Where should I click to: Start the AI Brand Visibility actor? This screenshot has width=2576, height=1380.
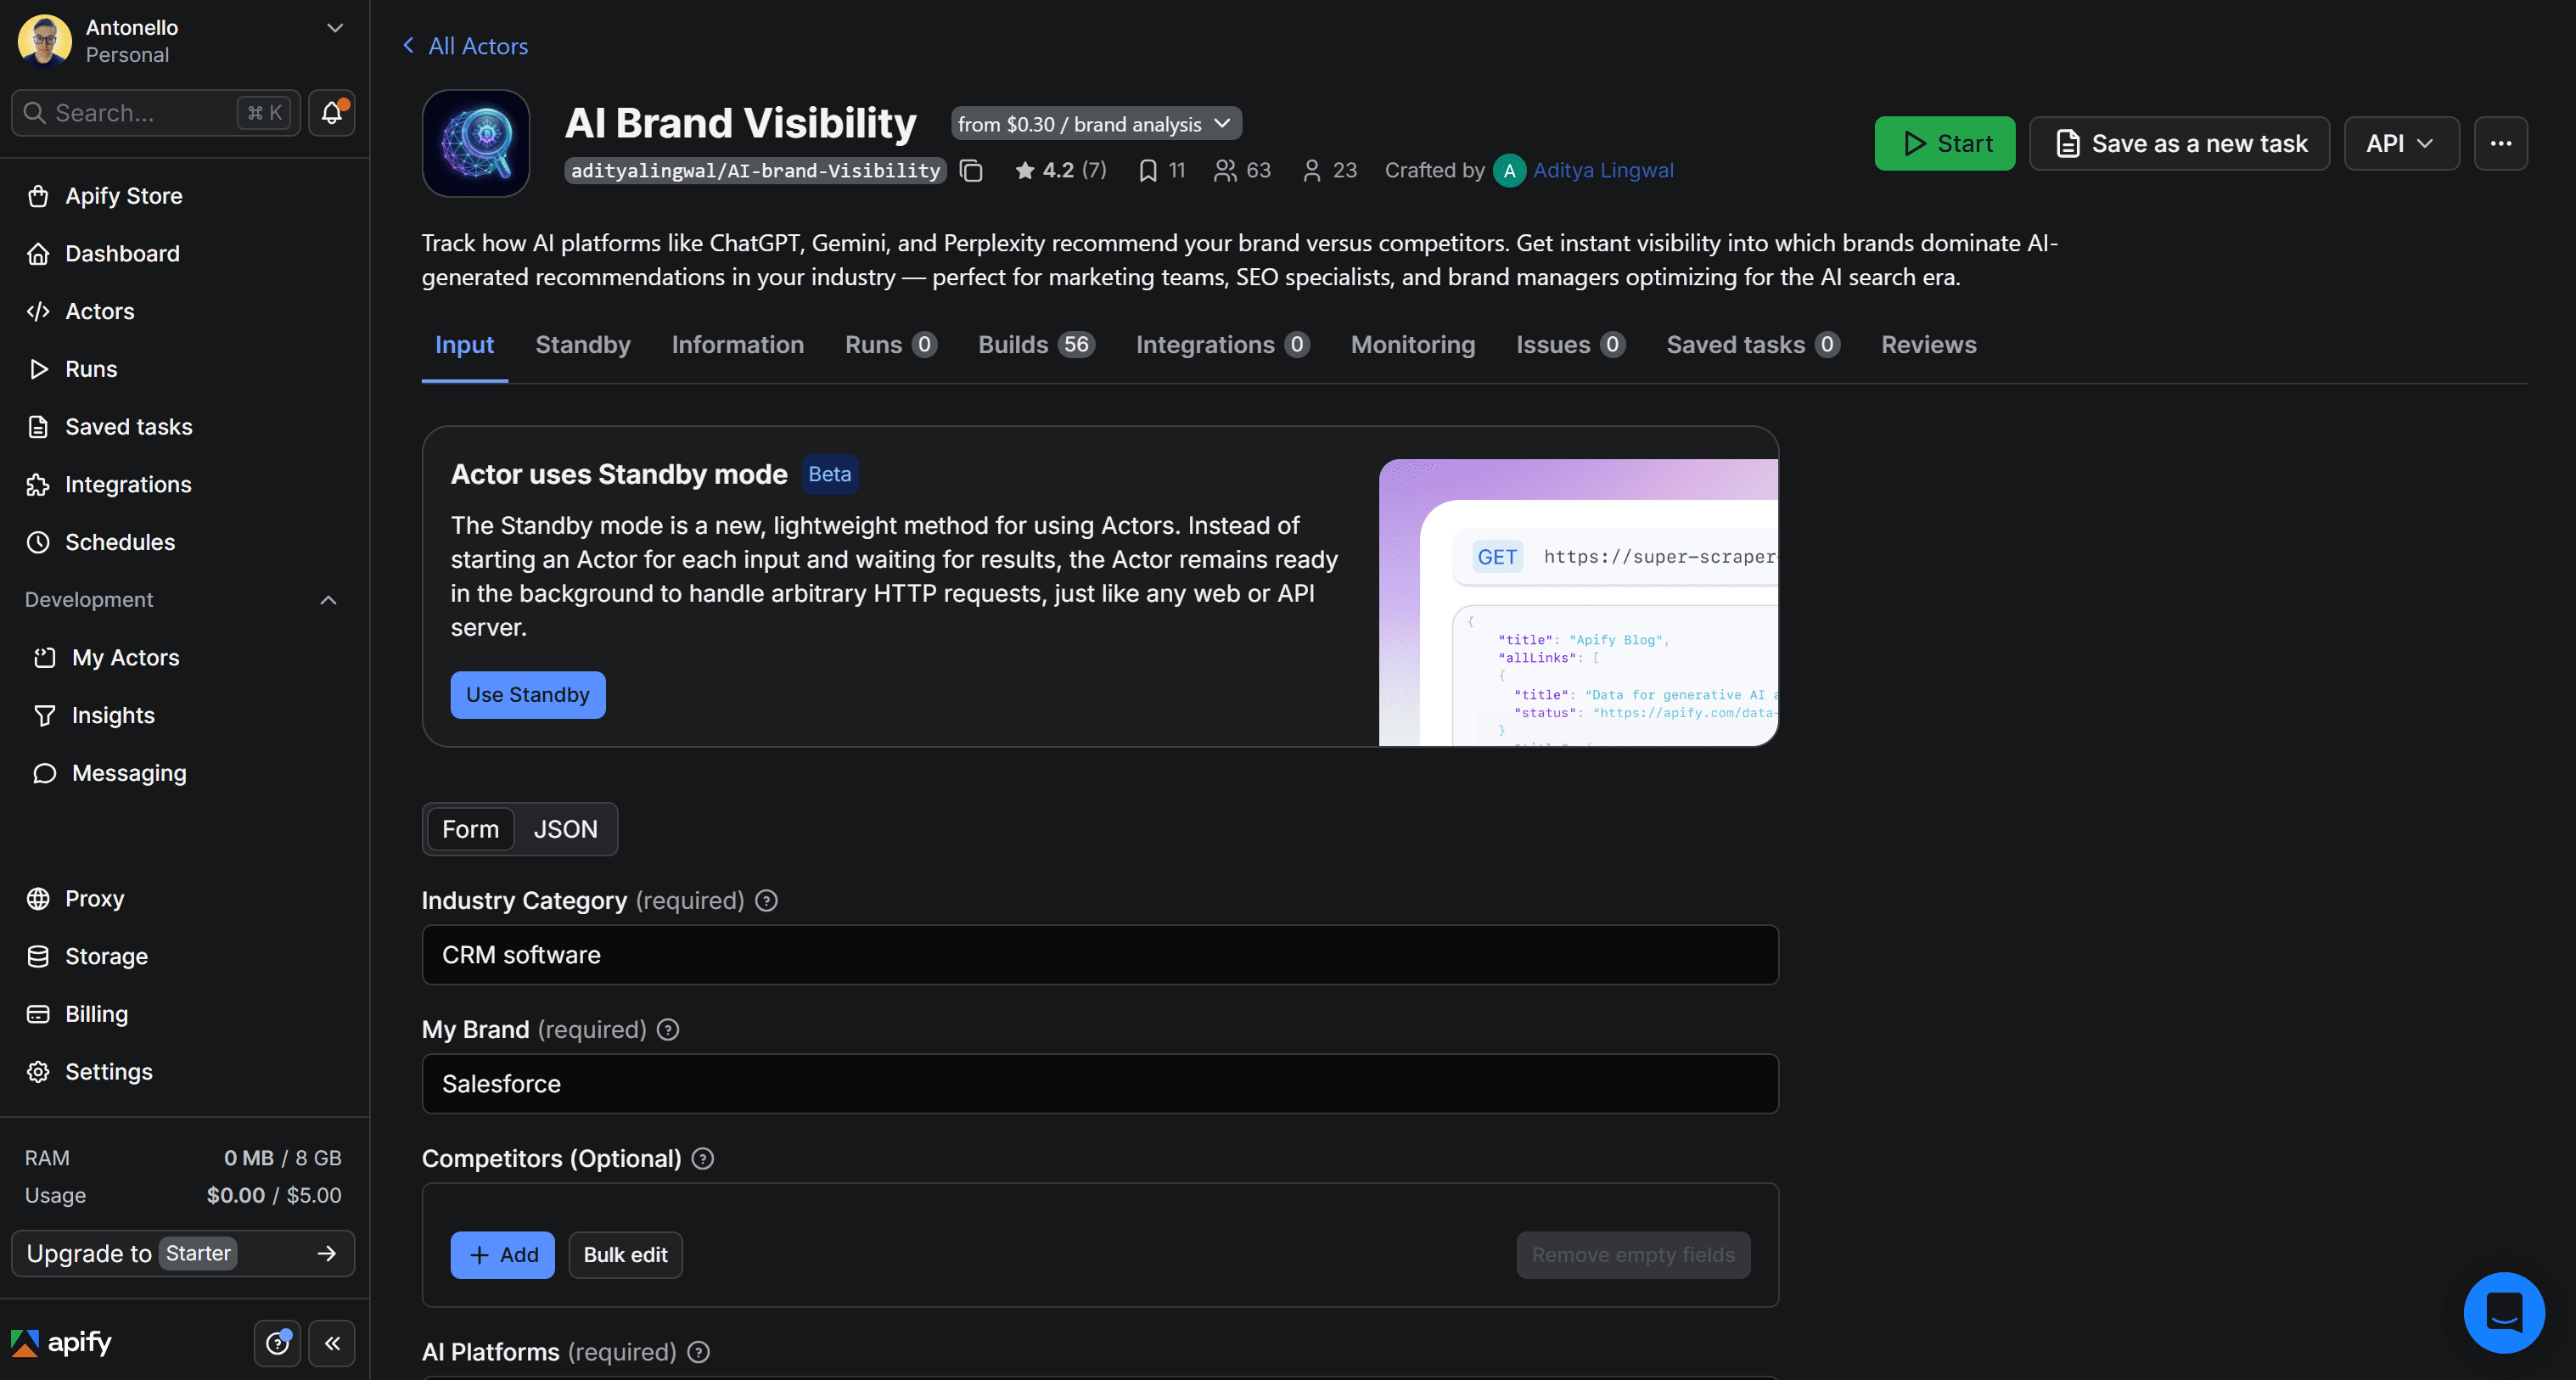[x=1944, y=143]
